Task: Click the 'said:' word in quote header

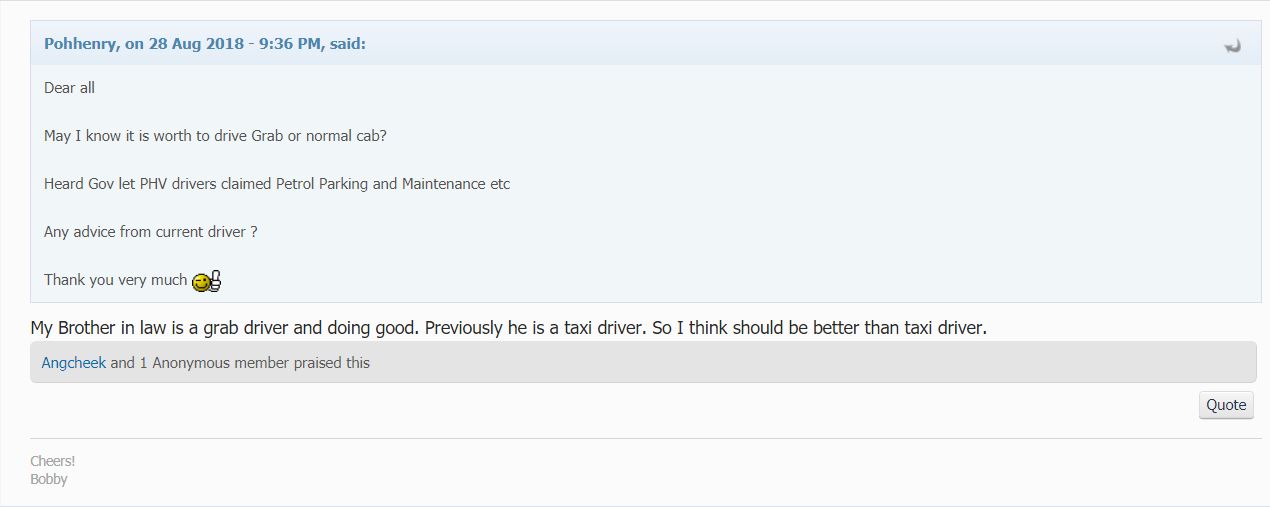Action: coord(347,44)
